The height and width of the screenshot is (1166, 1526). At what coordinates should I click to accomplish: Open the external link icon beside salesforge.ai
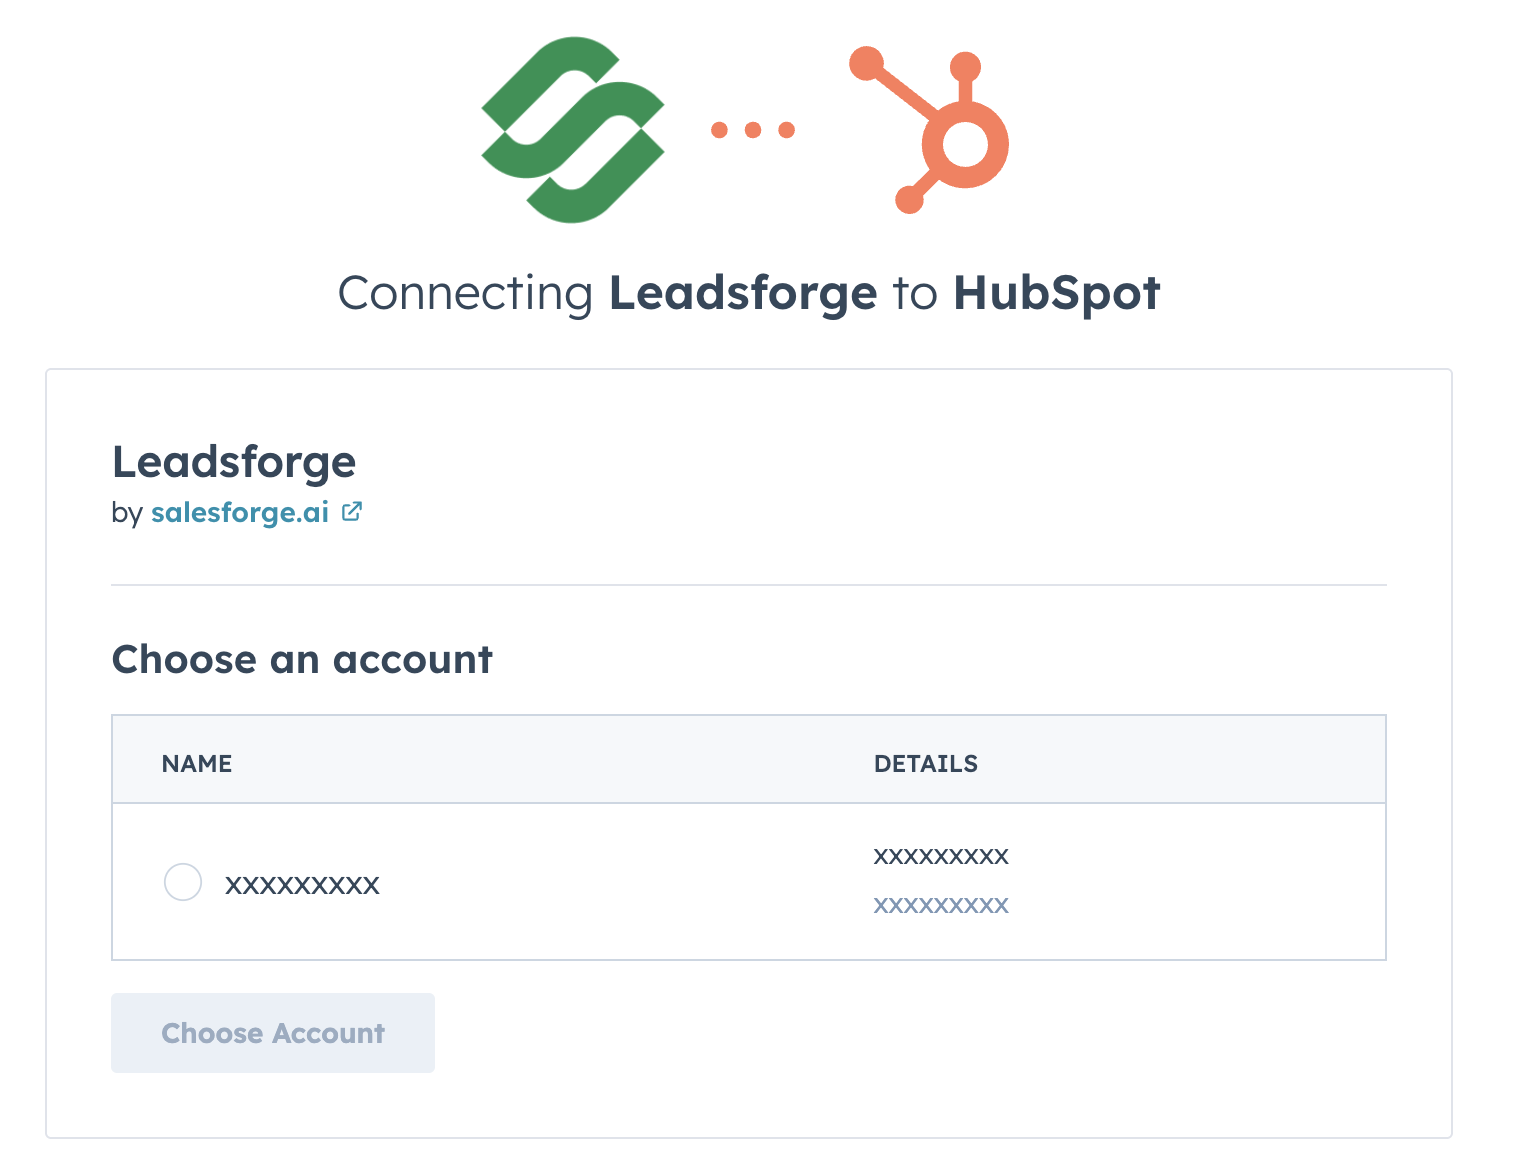point(352,512)
